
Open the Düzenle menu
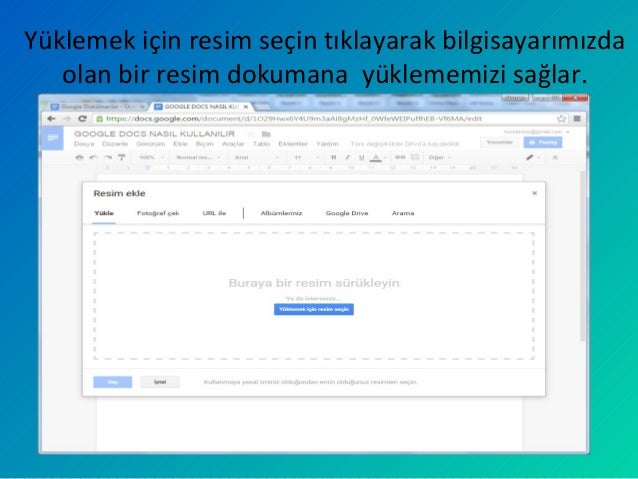[x=115, y=144]
